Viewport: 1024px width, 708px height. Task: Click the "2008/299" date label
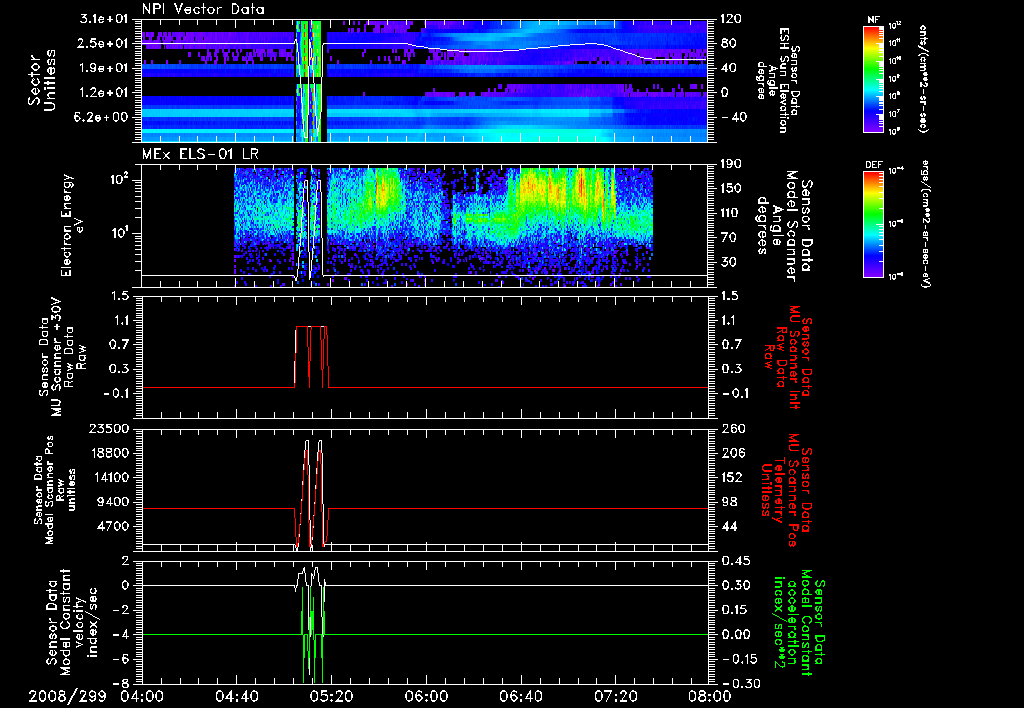(67, 696)
